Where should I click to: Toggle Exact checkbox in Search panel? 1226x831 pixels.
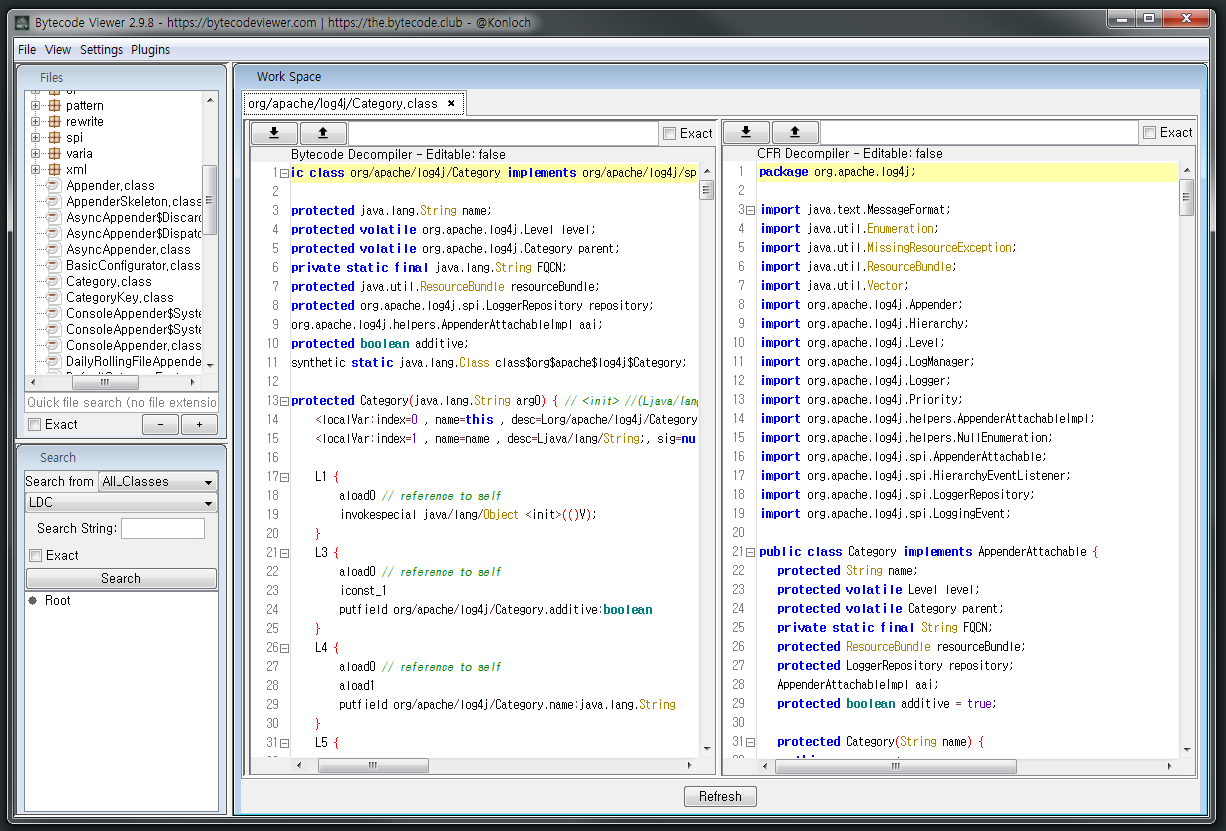pyautogui.click(x=35, y=556)
